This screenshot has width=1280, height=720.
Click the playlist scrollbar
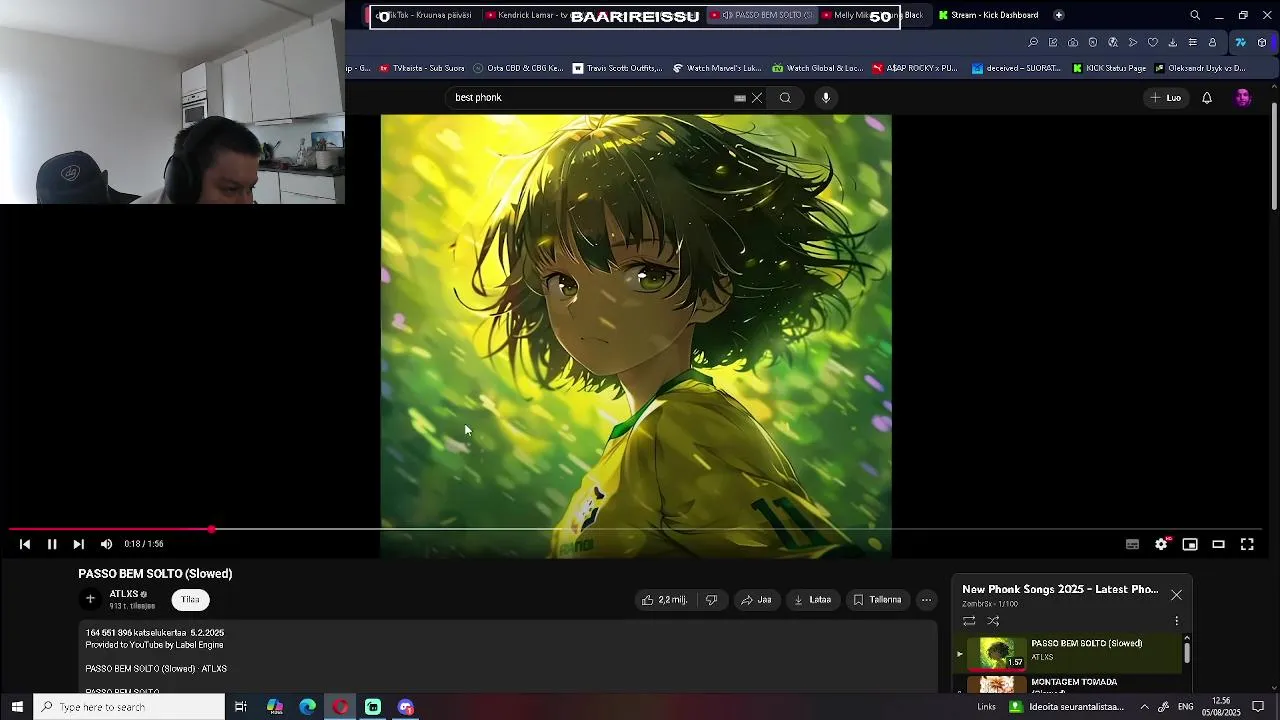(x=1187, y=652)
